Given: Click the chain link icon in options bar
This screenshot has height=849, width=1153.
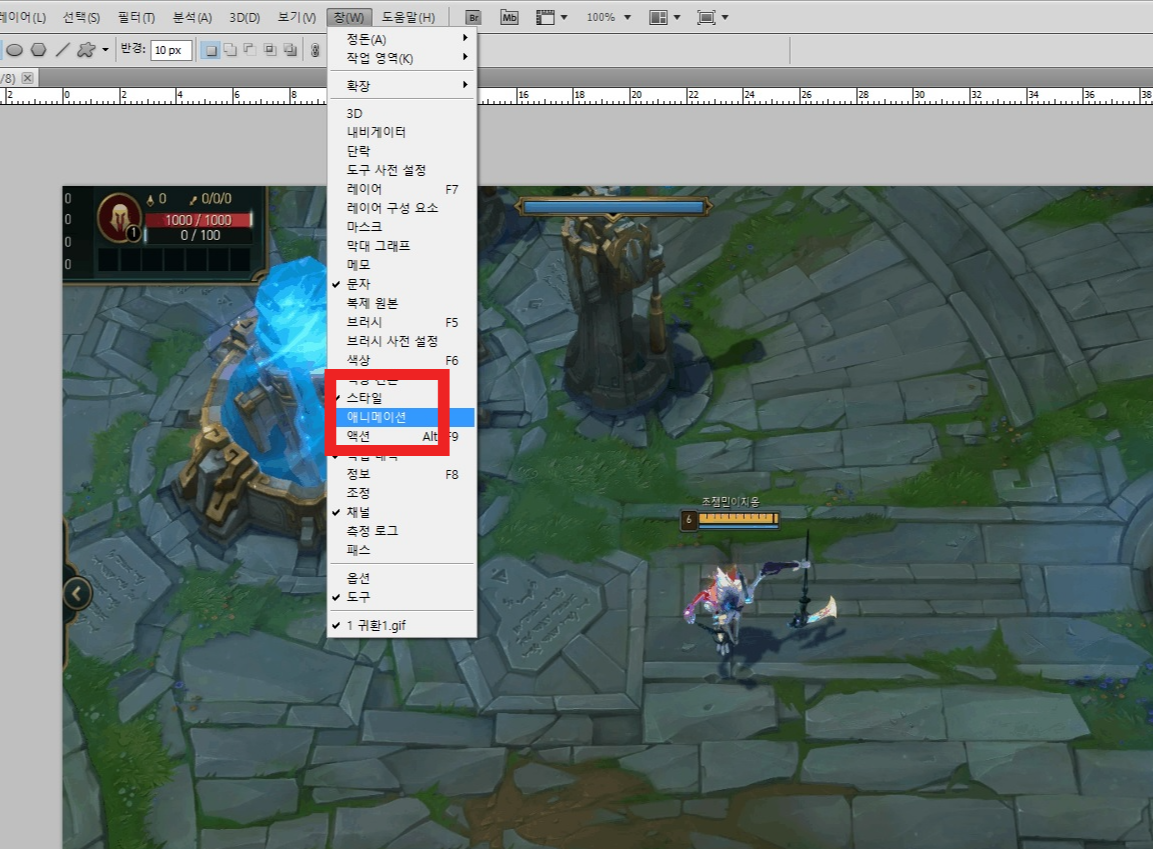Looking at the screenshot, I should [x=315, y=50].
